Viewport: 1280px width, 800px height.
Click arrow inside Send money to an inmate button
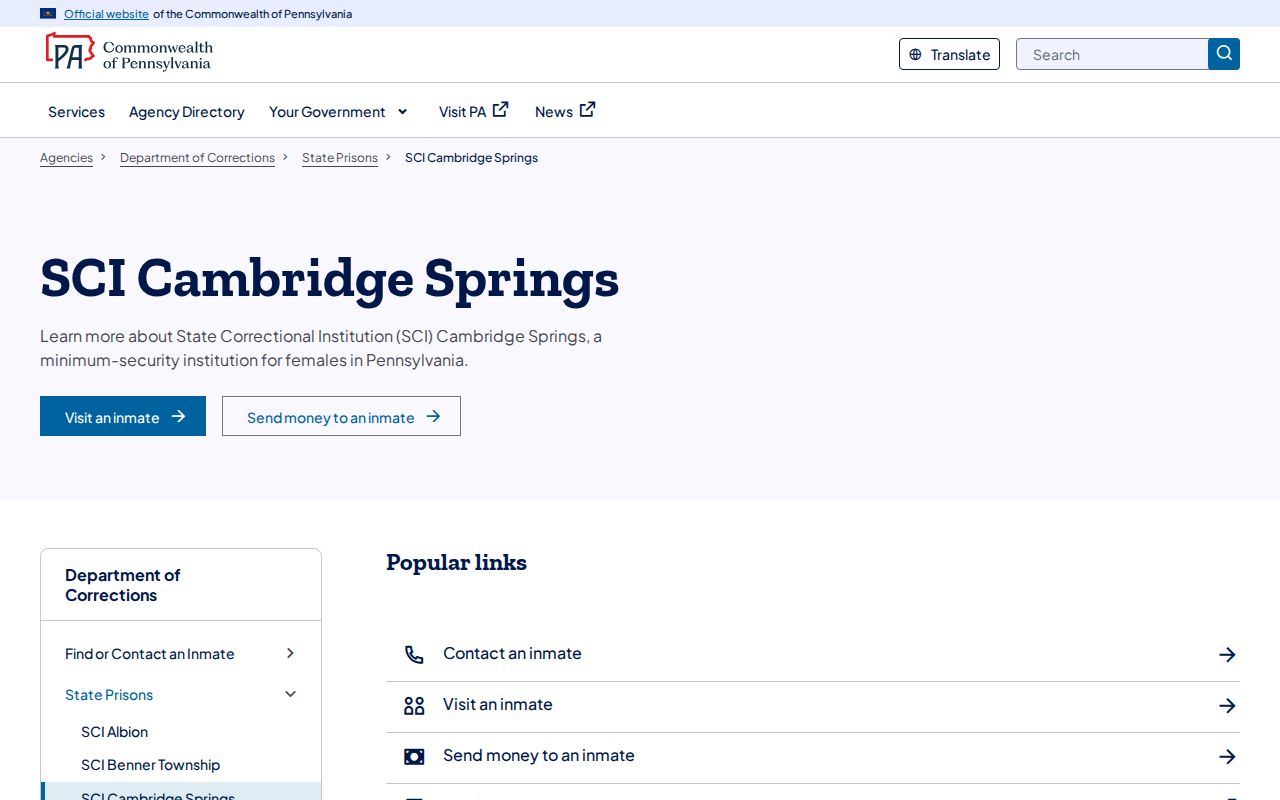433,417
